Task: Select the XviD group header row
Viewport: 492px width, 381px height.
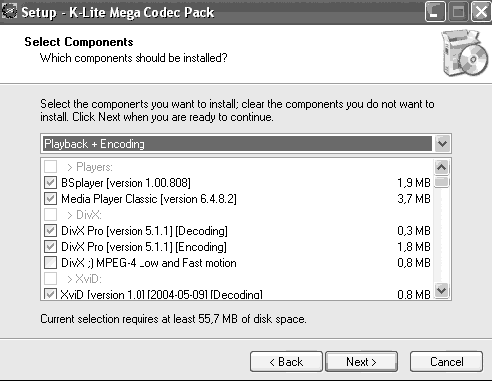Action: tap(237, 279)
